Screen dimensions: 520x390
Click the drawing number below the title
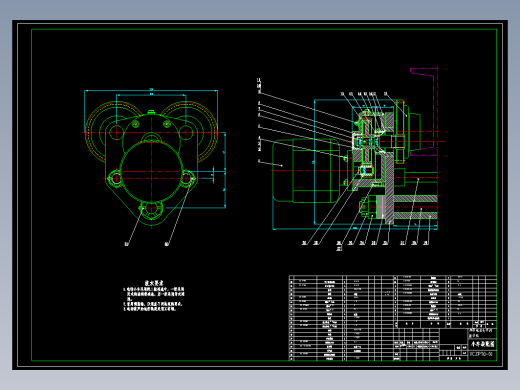pyautogui.click(x=481, y=354)
